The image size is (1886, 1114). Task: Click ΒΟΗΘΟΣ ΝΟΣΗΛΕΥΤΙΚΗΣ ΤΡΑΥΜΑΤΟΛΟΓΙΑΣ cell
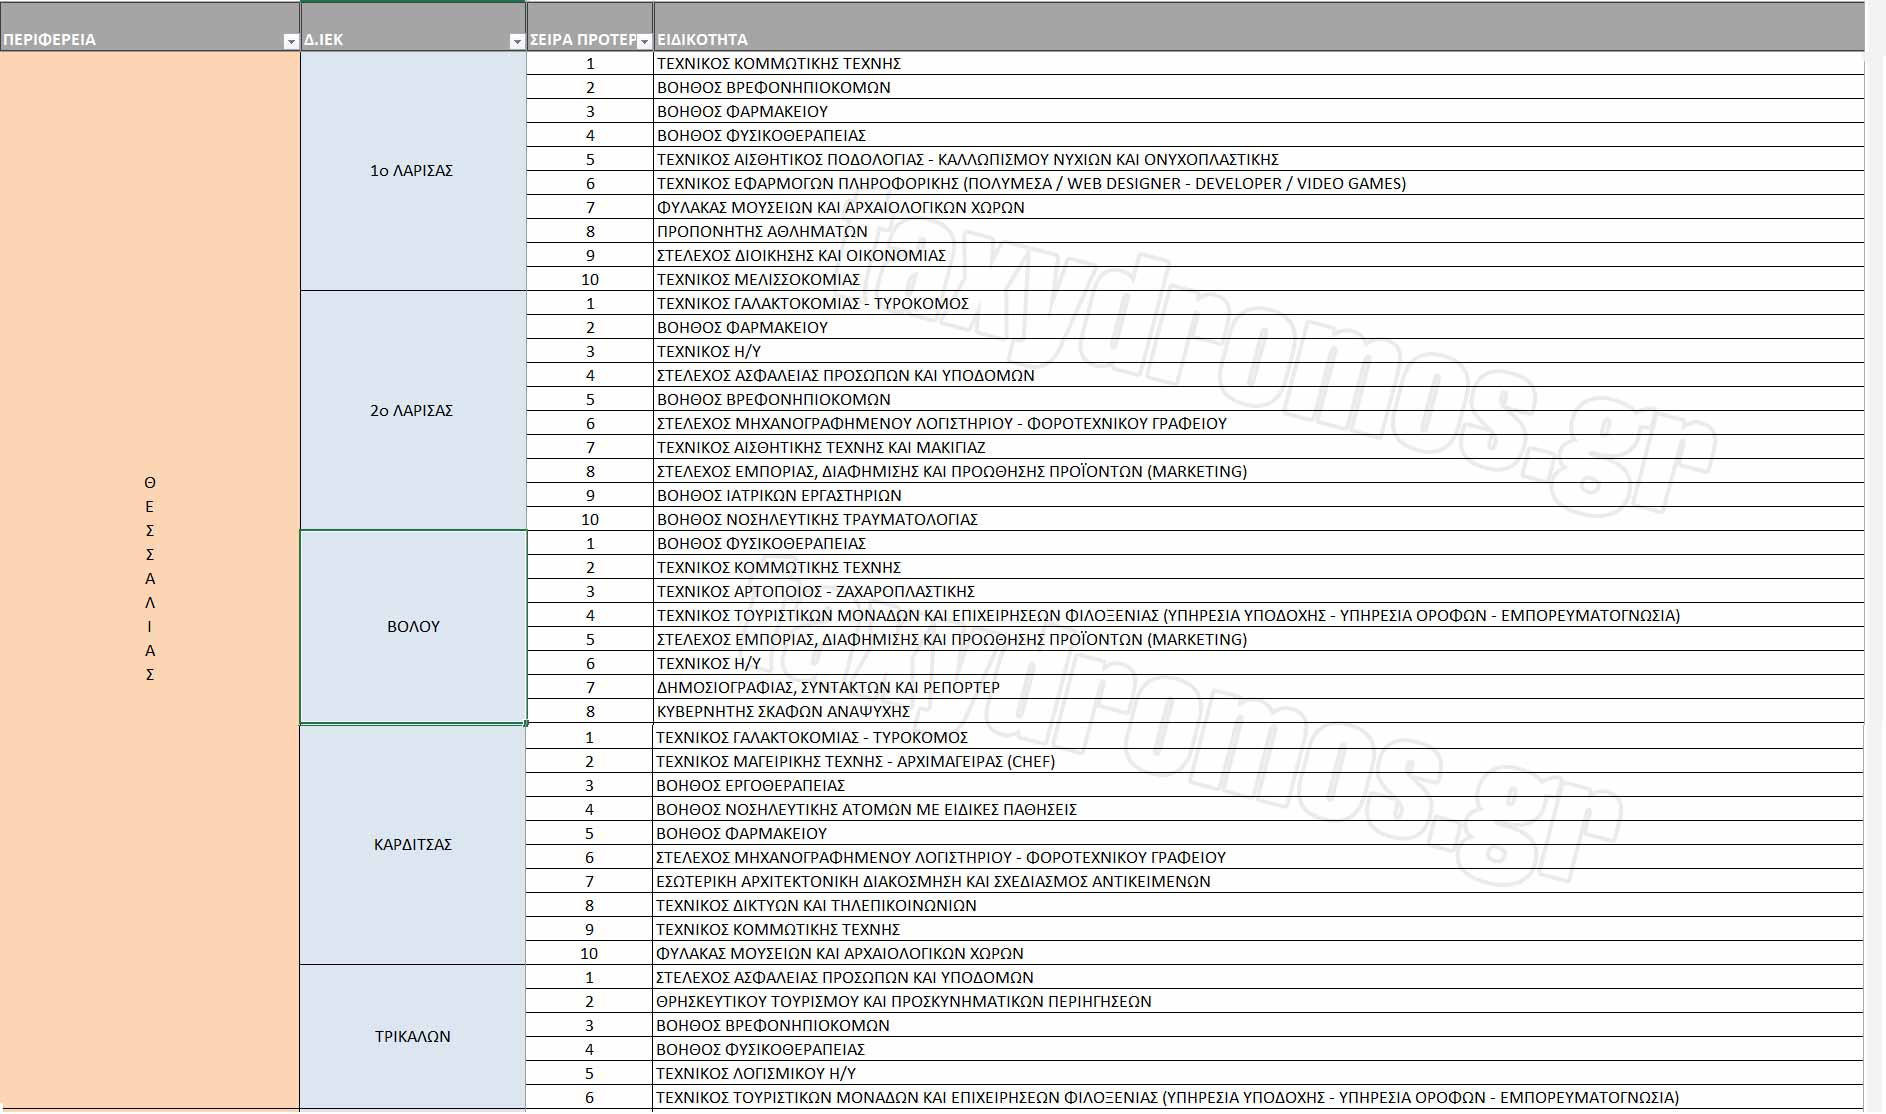tap(1259, 519)
